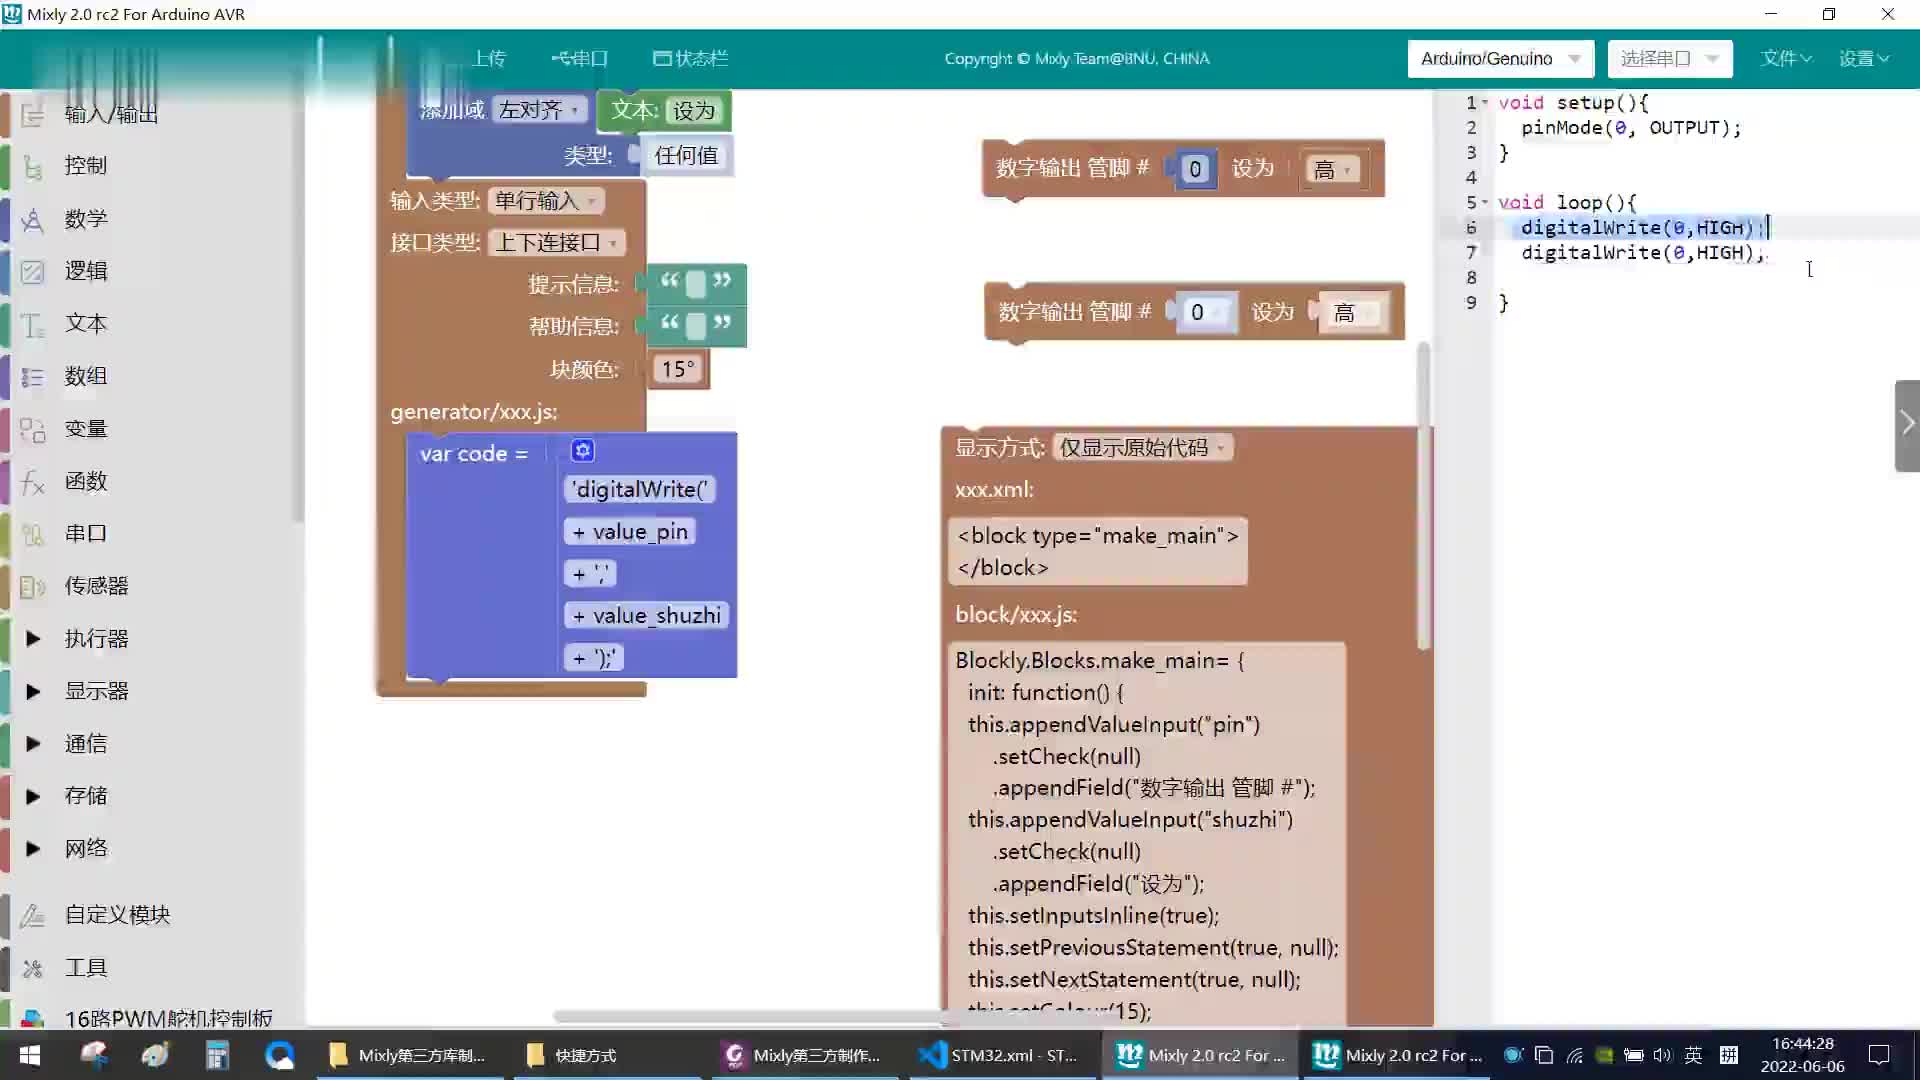Fold the setup function in code editor
1920x1080 pixels.
1485,103
